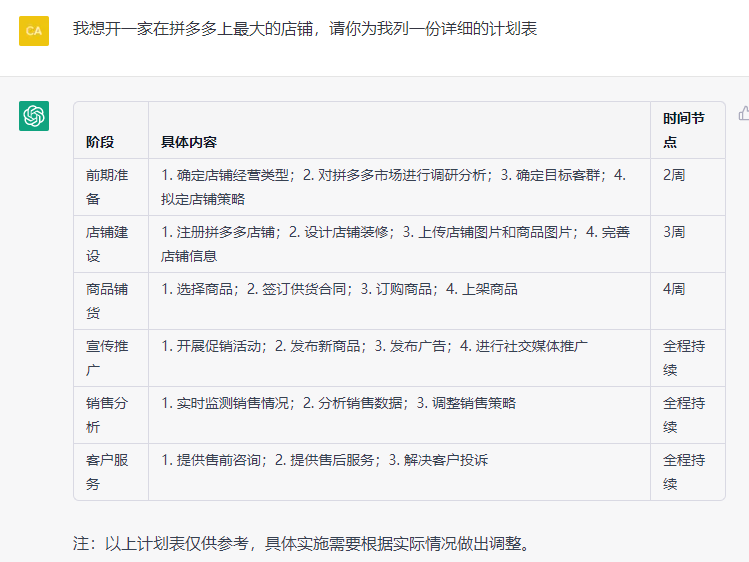
Task: Click 全程持续 in the 宣传推广 row
Action: pyautogui.click(x=688, y=358)
